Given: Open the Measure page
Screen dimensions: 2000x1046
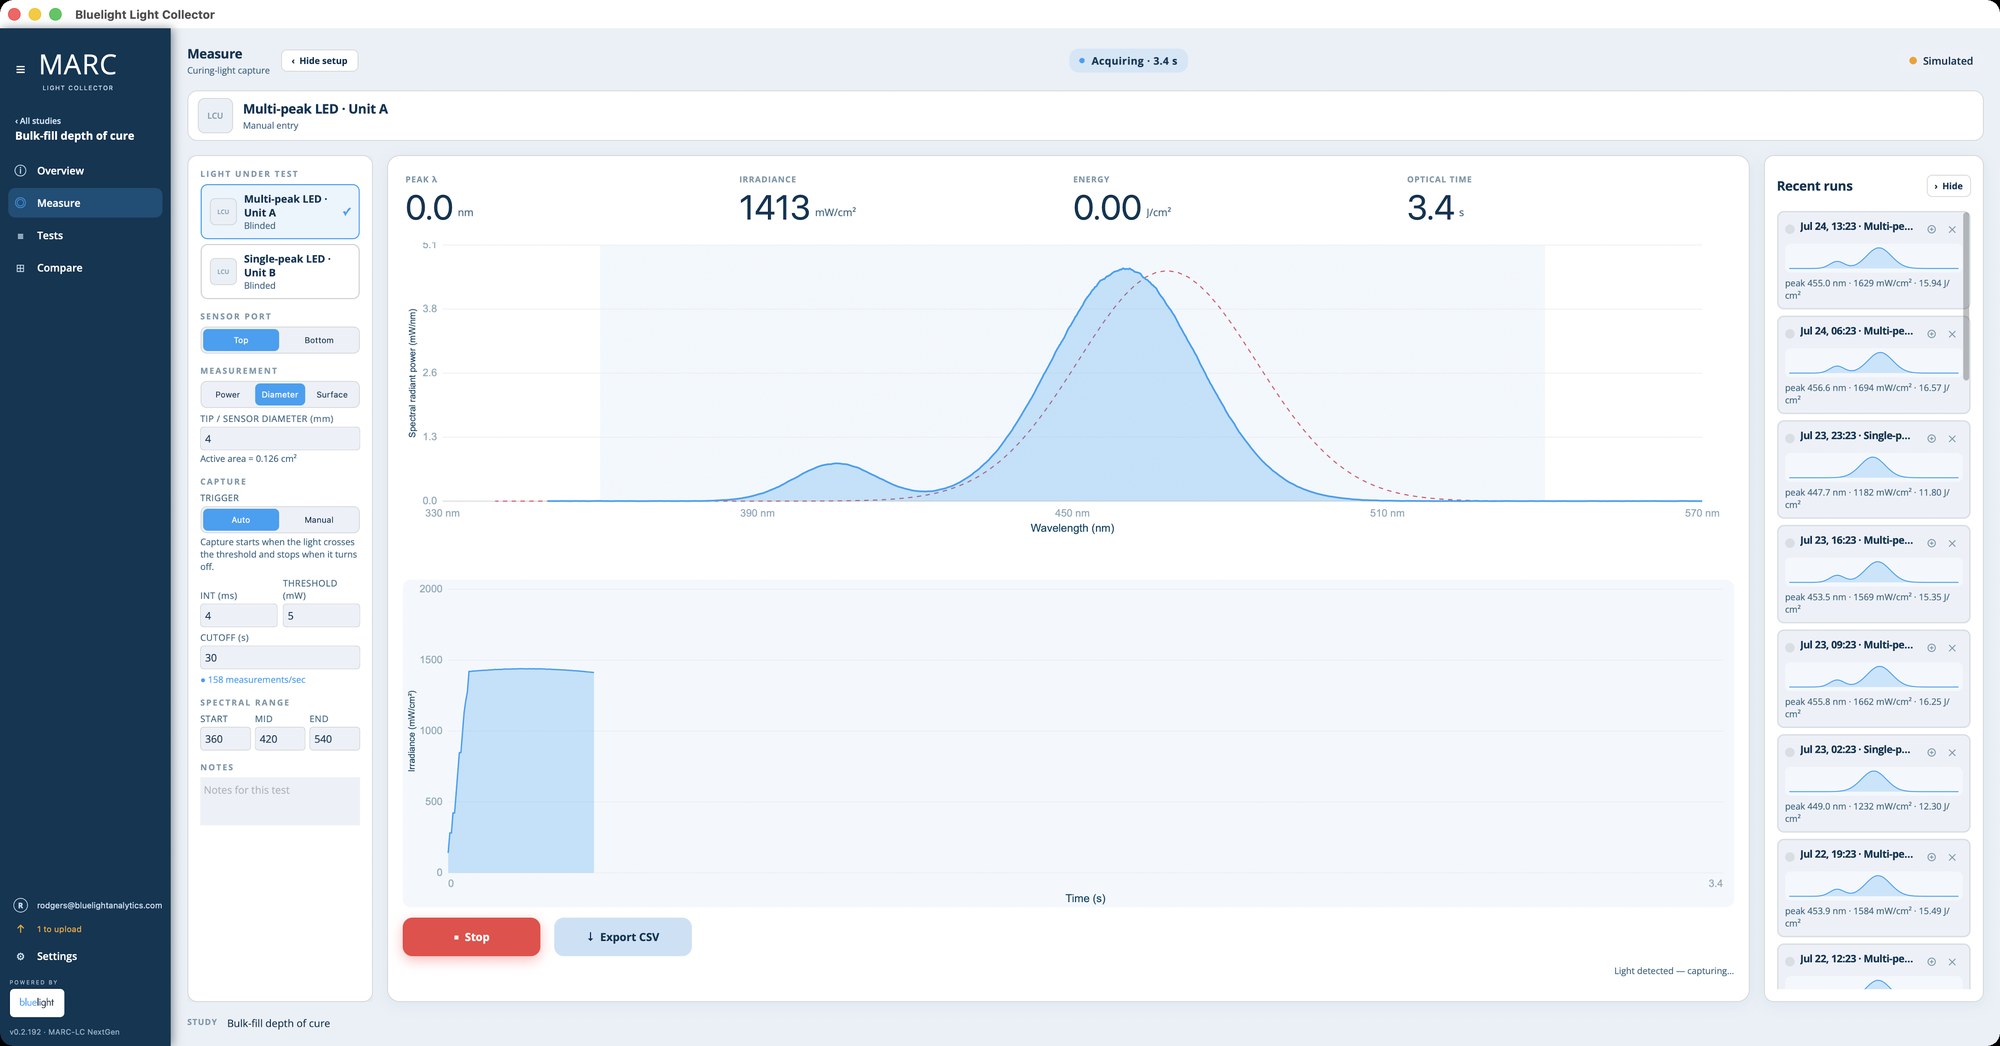Looking at the screenshot, I should [x=85, y=203].
